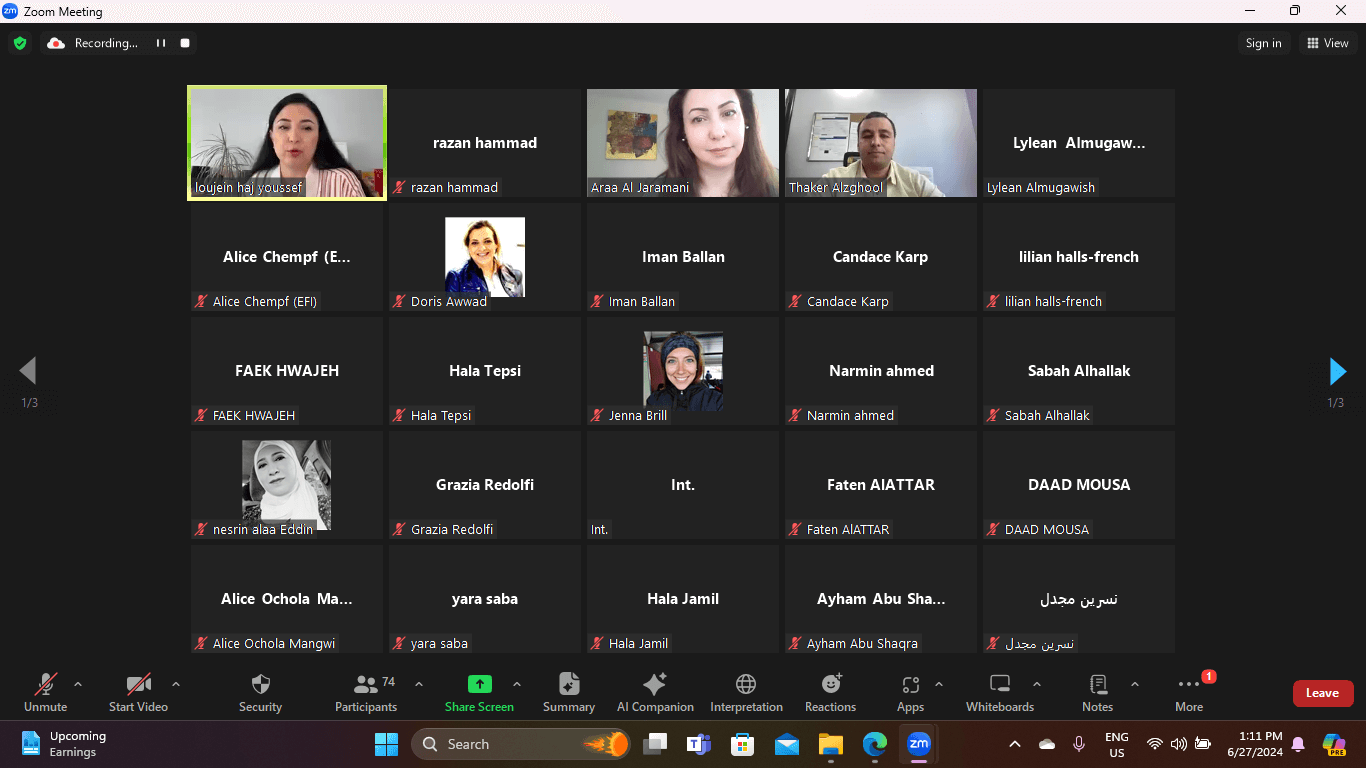
Task: Click the red Leave button
Action: click(x=1322, y=693)
